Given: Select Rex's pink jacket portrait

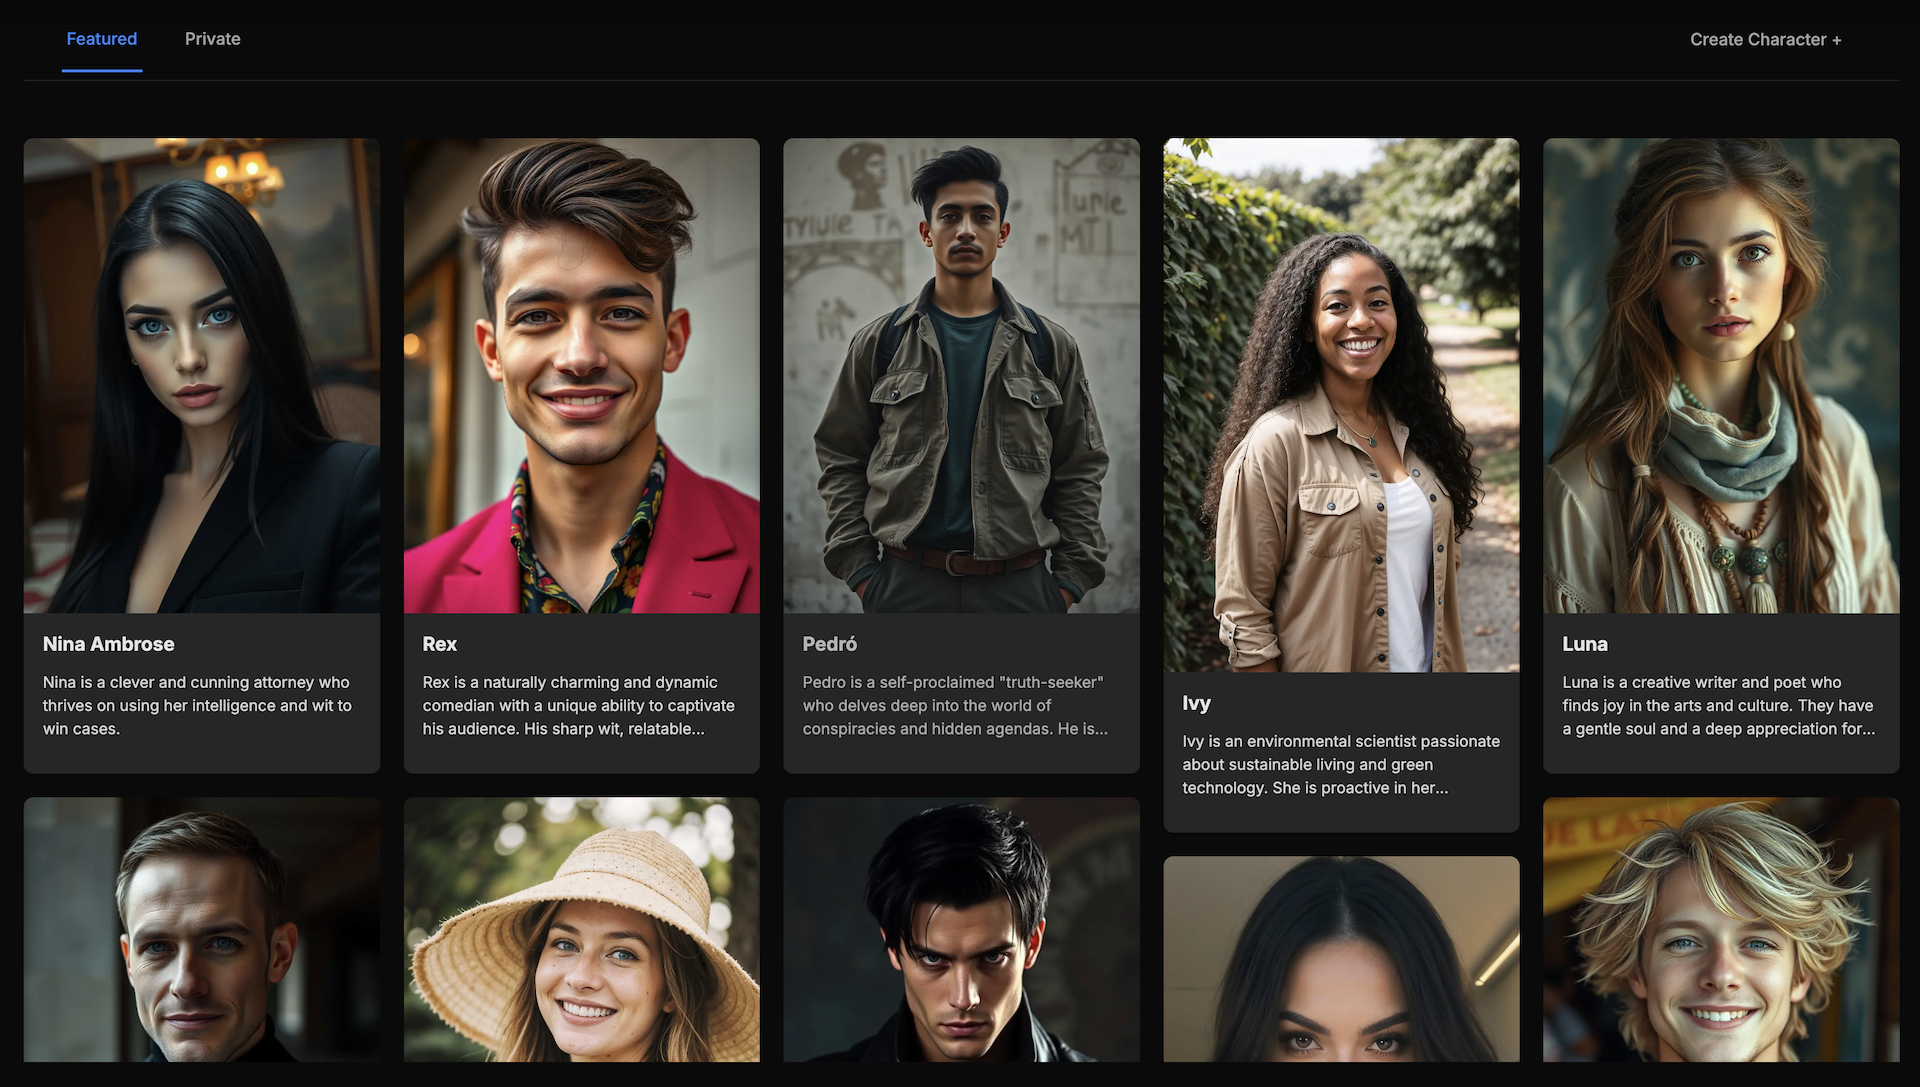Looking at the screenshot, I should click(x=581, y=375).
